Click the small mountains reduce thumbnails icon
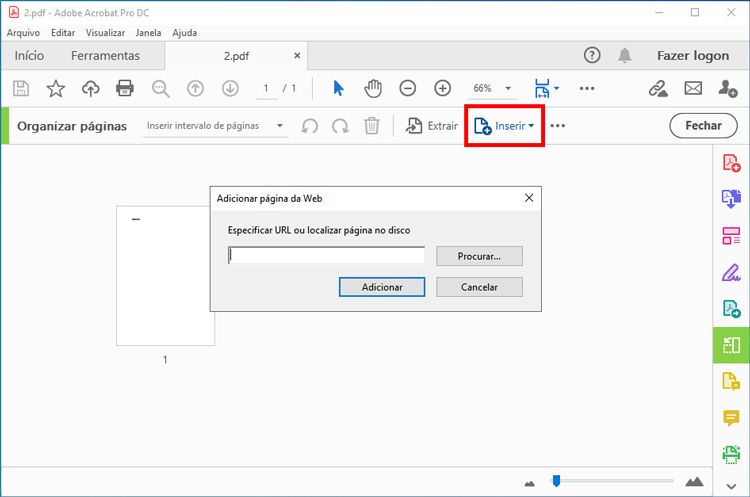Viewport: 750px width, 497px height. pos(529,484)
